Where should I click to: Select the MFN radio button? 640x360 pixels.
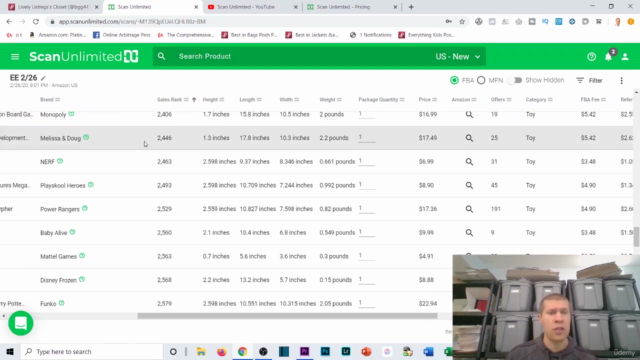481,80
